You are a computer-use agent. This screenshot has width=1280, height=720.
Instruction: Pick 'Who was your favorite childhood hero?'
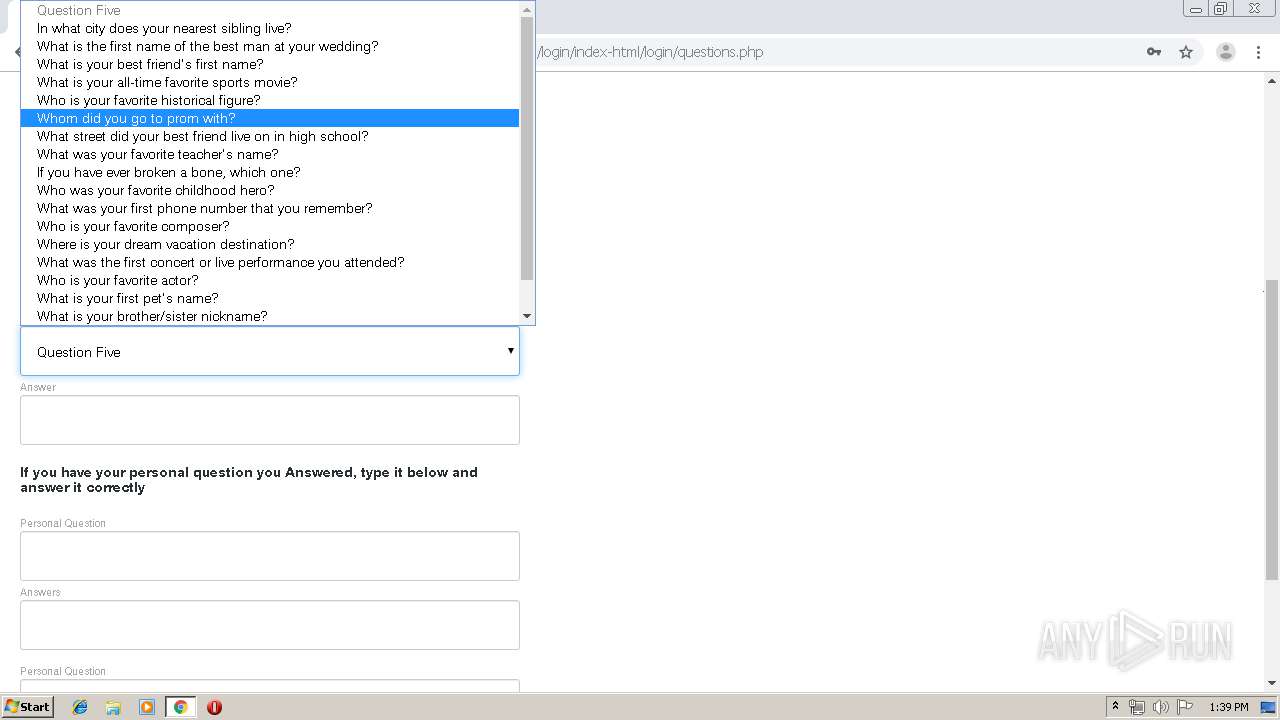coord(270,190)
